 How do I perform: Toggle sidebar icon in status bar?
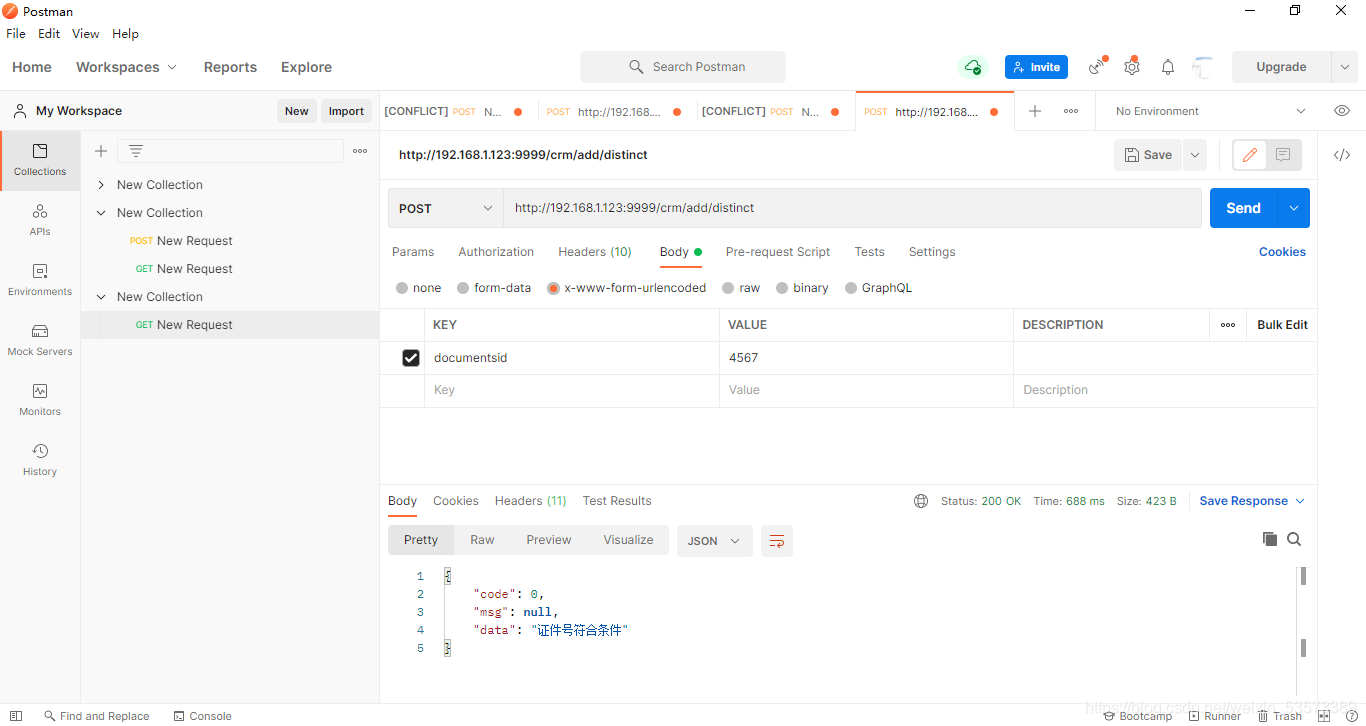[x=16, y=716]
